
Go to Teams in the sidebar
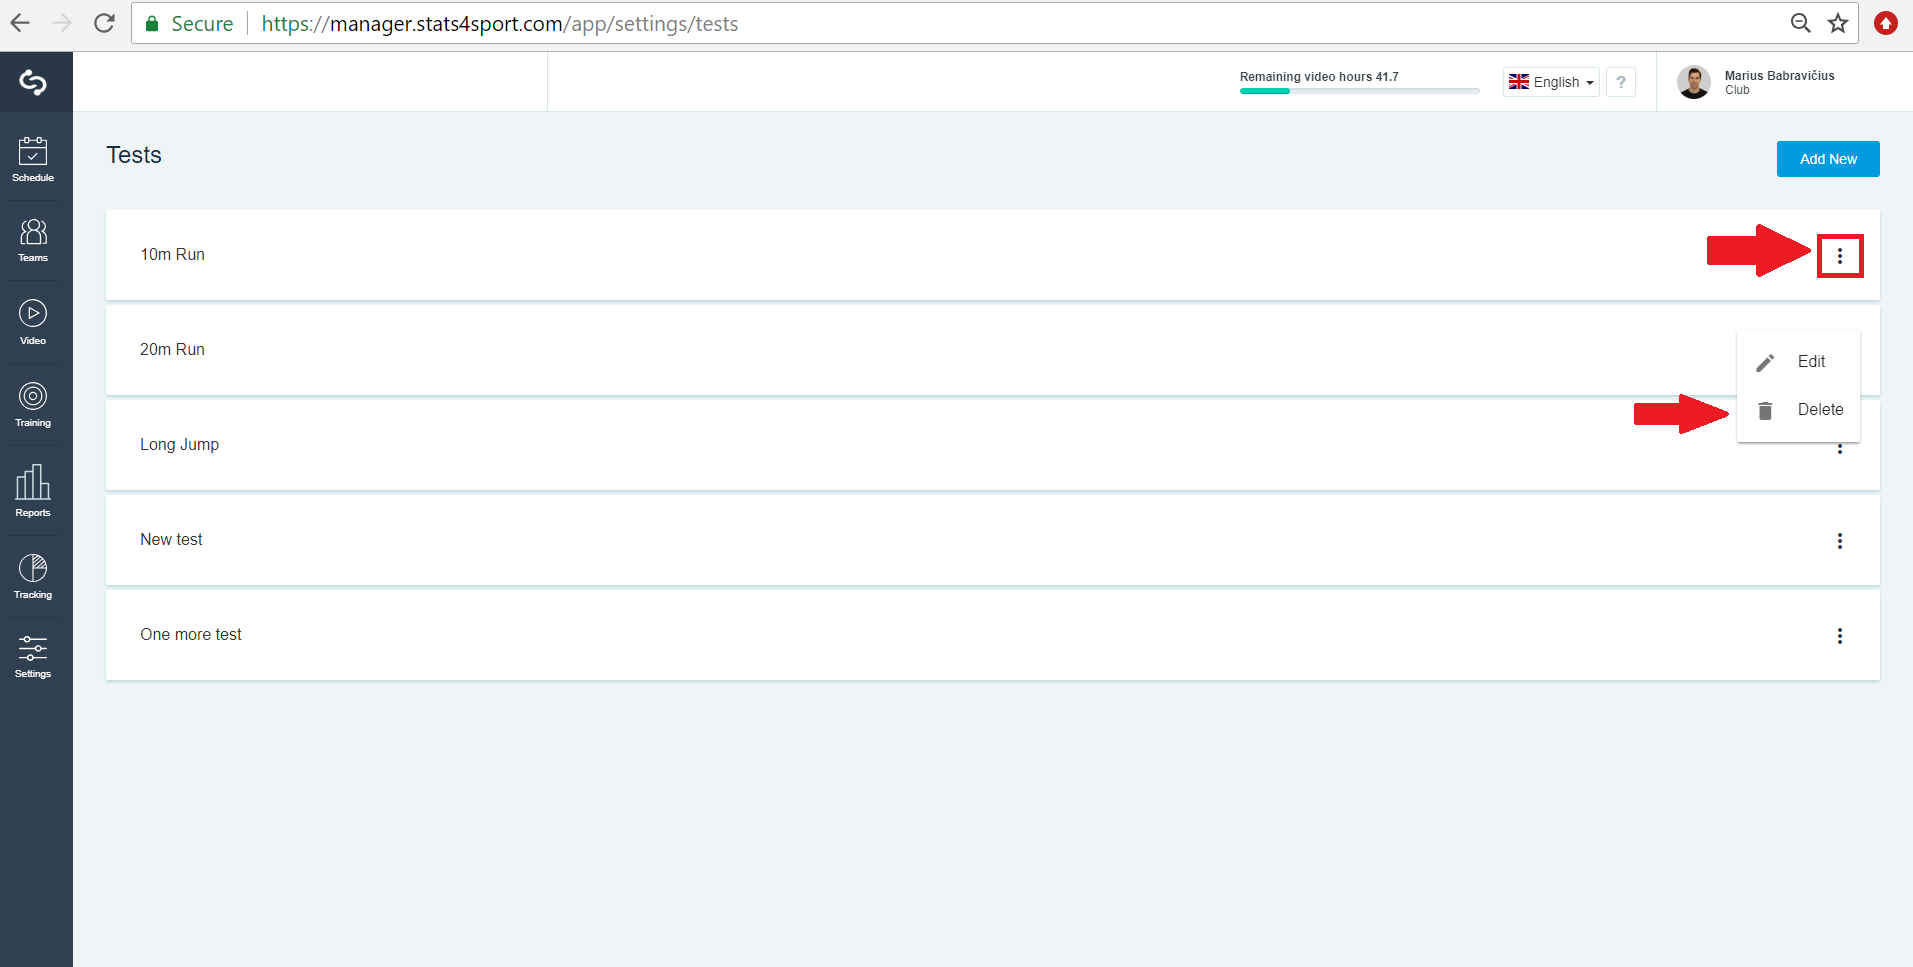pyautogui.click(x=33, y=241)
